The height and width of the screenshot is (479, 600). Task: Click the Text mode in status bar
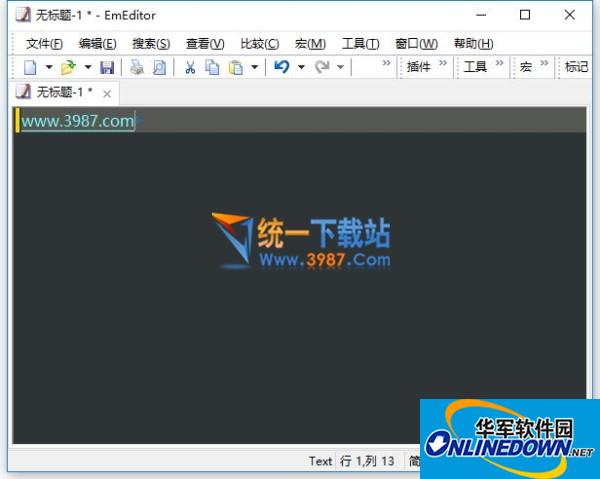click(x=320, y=461)
